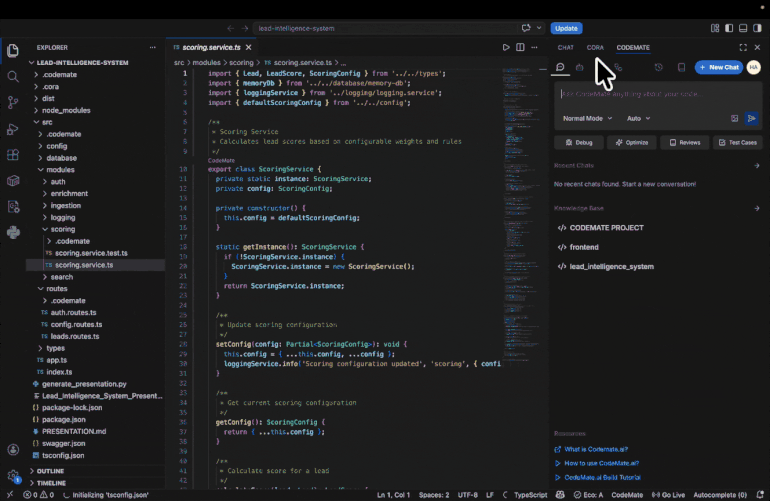Screen dimensions: 770x501
Task: Start a New Chat
Action: point(719,67)
